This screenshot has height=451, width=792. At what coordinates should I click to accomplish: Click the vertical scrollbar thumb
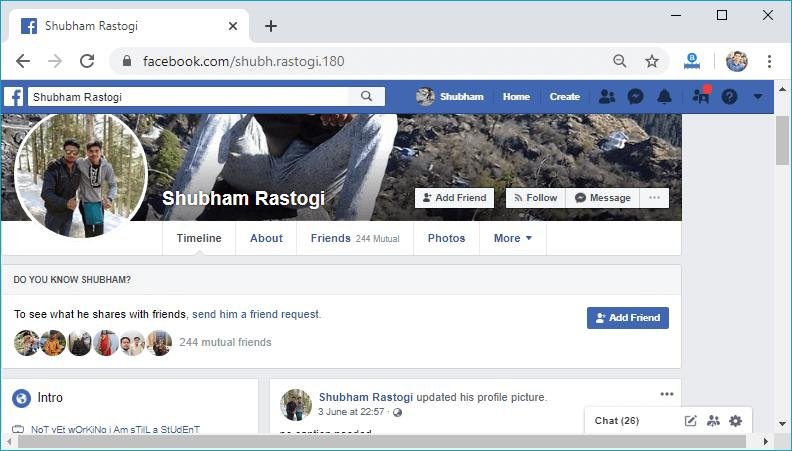[782, 140]
